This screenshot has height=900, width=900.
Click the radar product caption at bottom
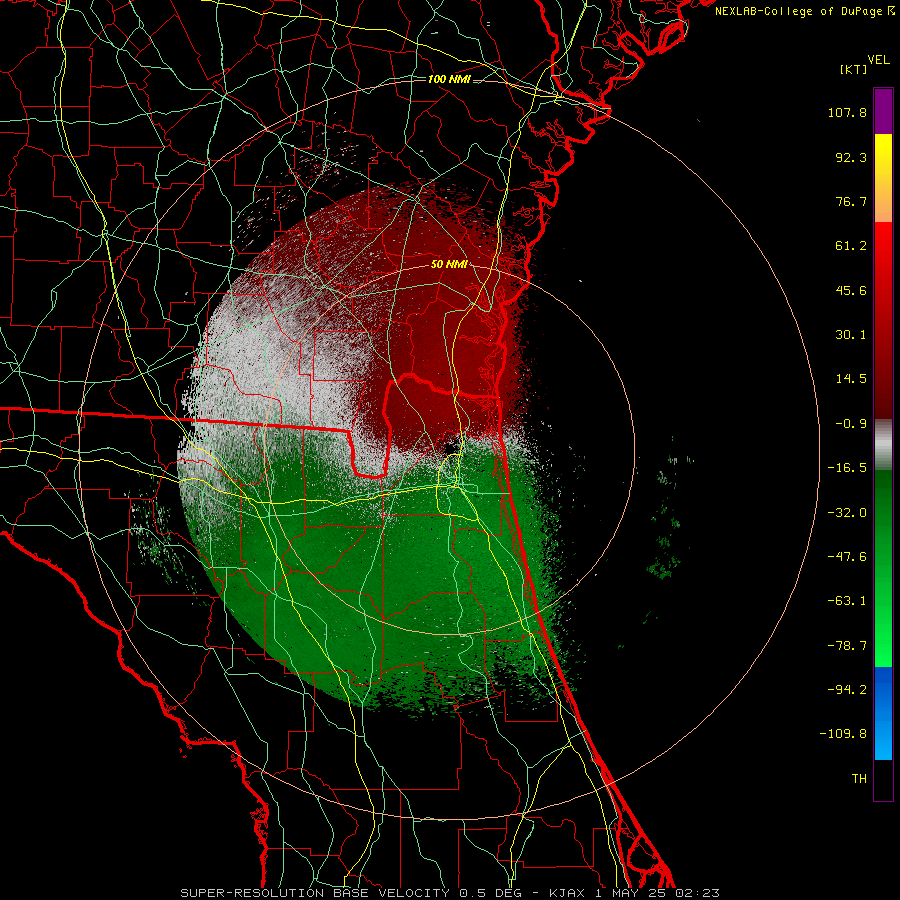click(x=449, y=893)
